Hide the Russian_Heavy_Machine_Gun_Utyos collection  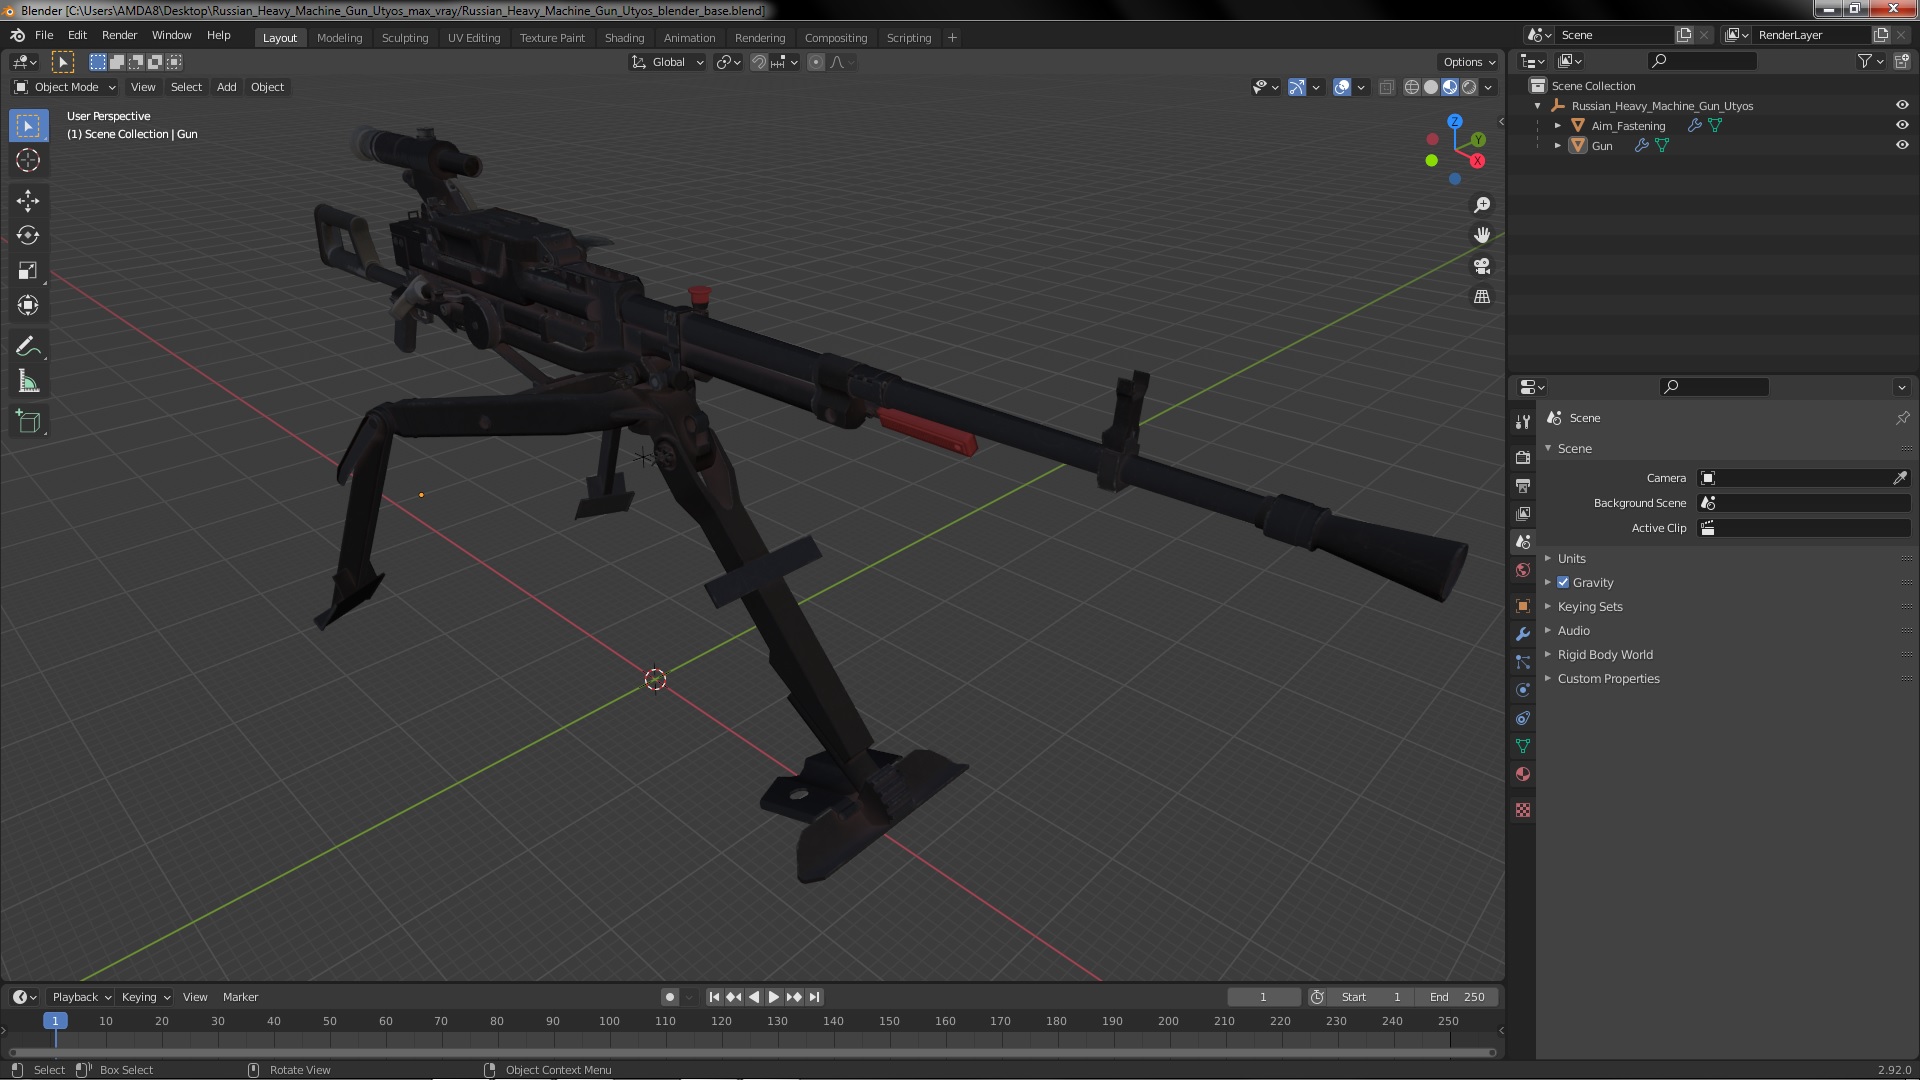1902,105
